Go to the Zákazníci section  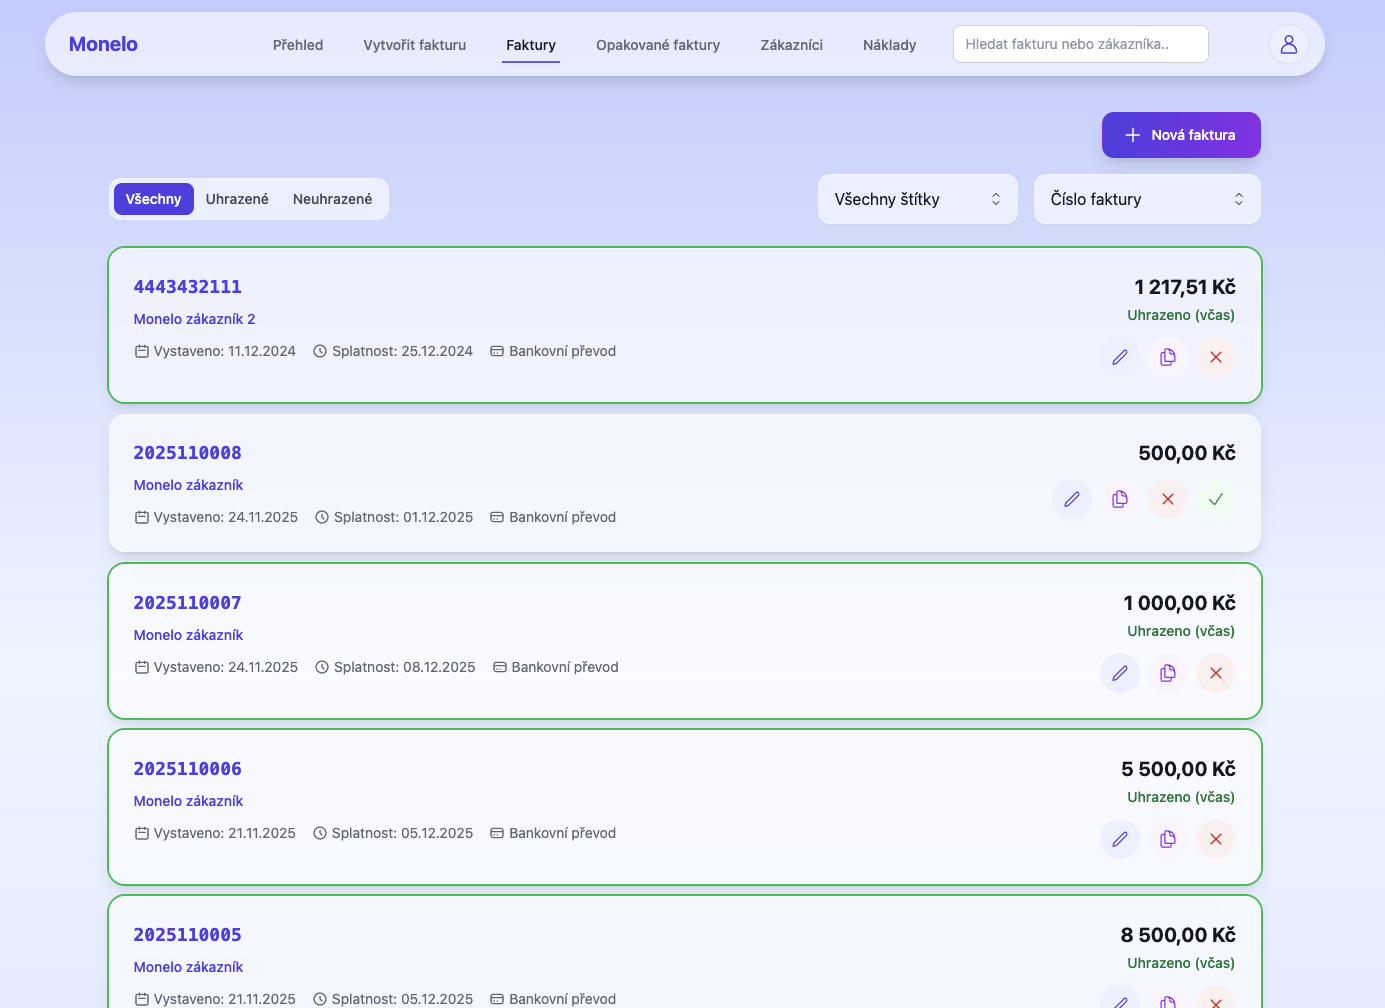click(x=791, y=45)
